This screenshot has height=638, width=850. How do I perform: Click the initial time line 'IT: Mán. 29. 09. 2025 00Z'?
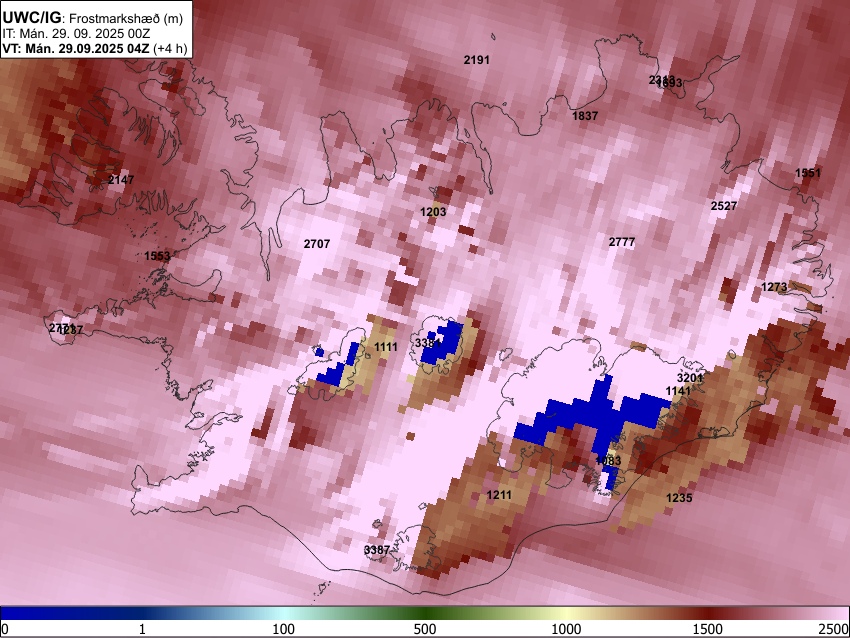point(76,34)
